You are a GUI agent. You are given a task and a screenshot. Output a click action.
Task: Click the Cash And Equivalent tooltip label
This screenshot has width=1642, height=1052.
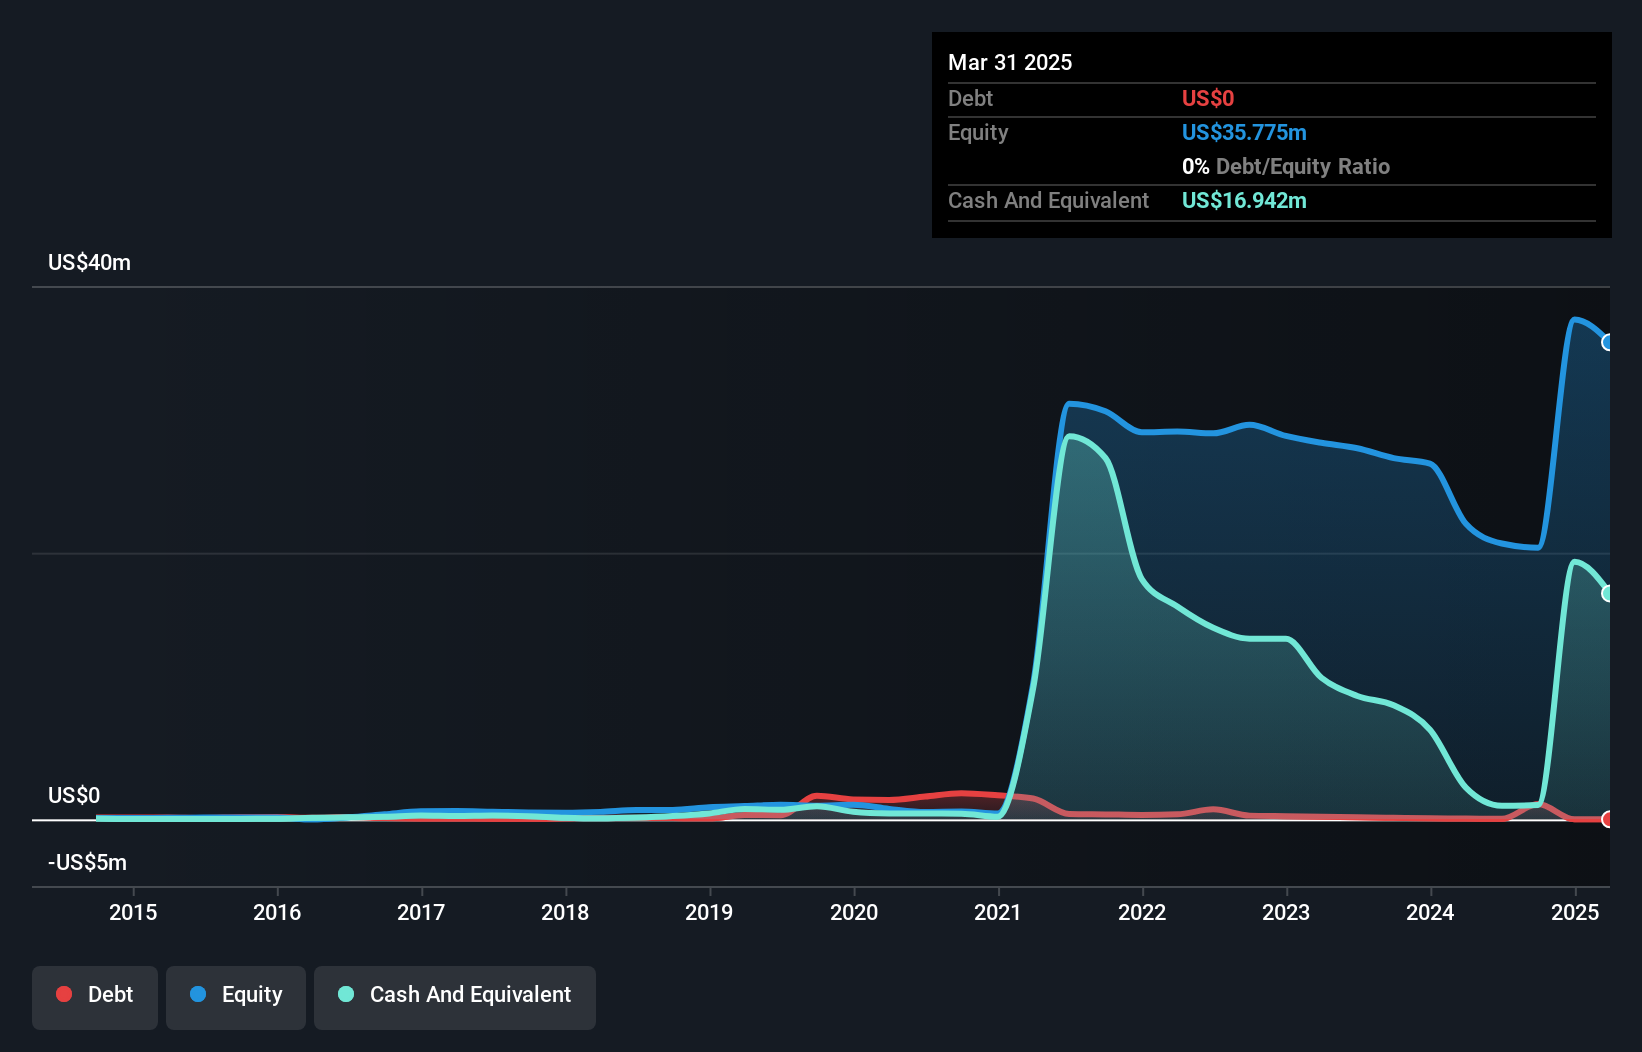coord(1048,200)
